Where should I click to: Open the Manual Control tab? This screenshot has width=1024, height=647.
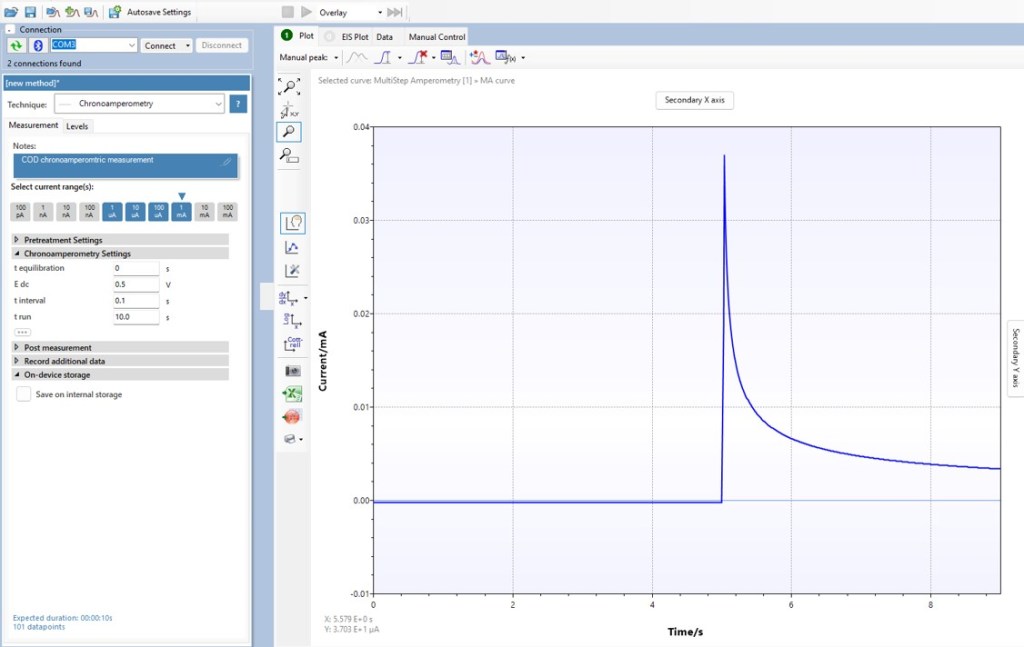tap(437, 37)
